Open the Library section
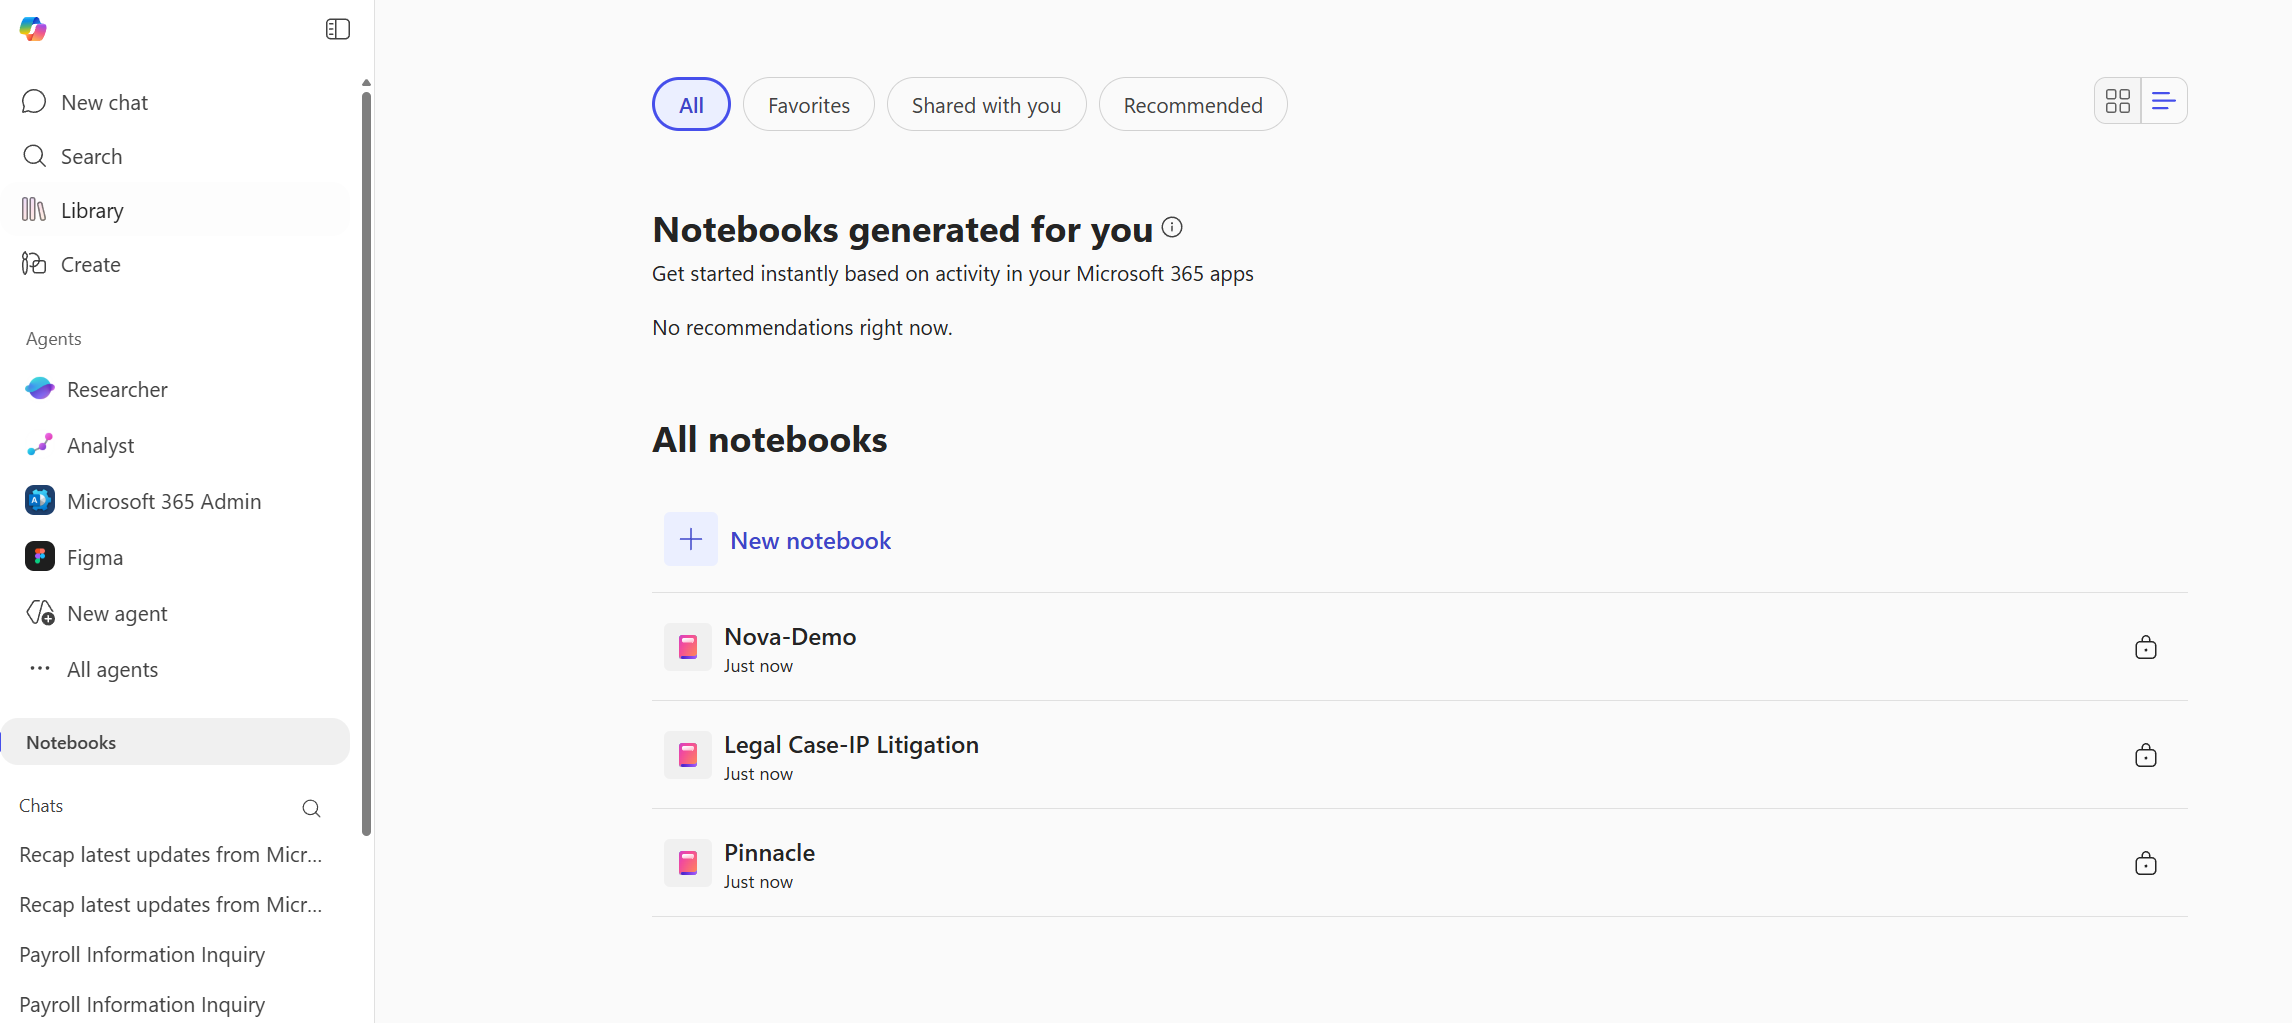This screenshot has width=2292, height=1023. pyautogui.click(x=92, y=210)
